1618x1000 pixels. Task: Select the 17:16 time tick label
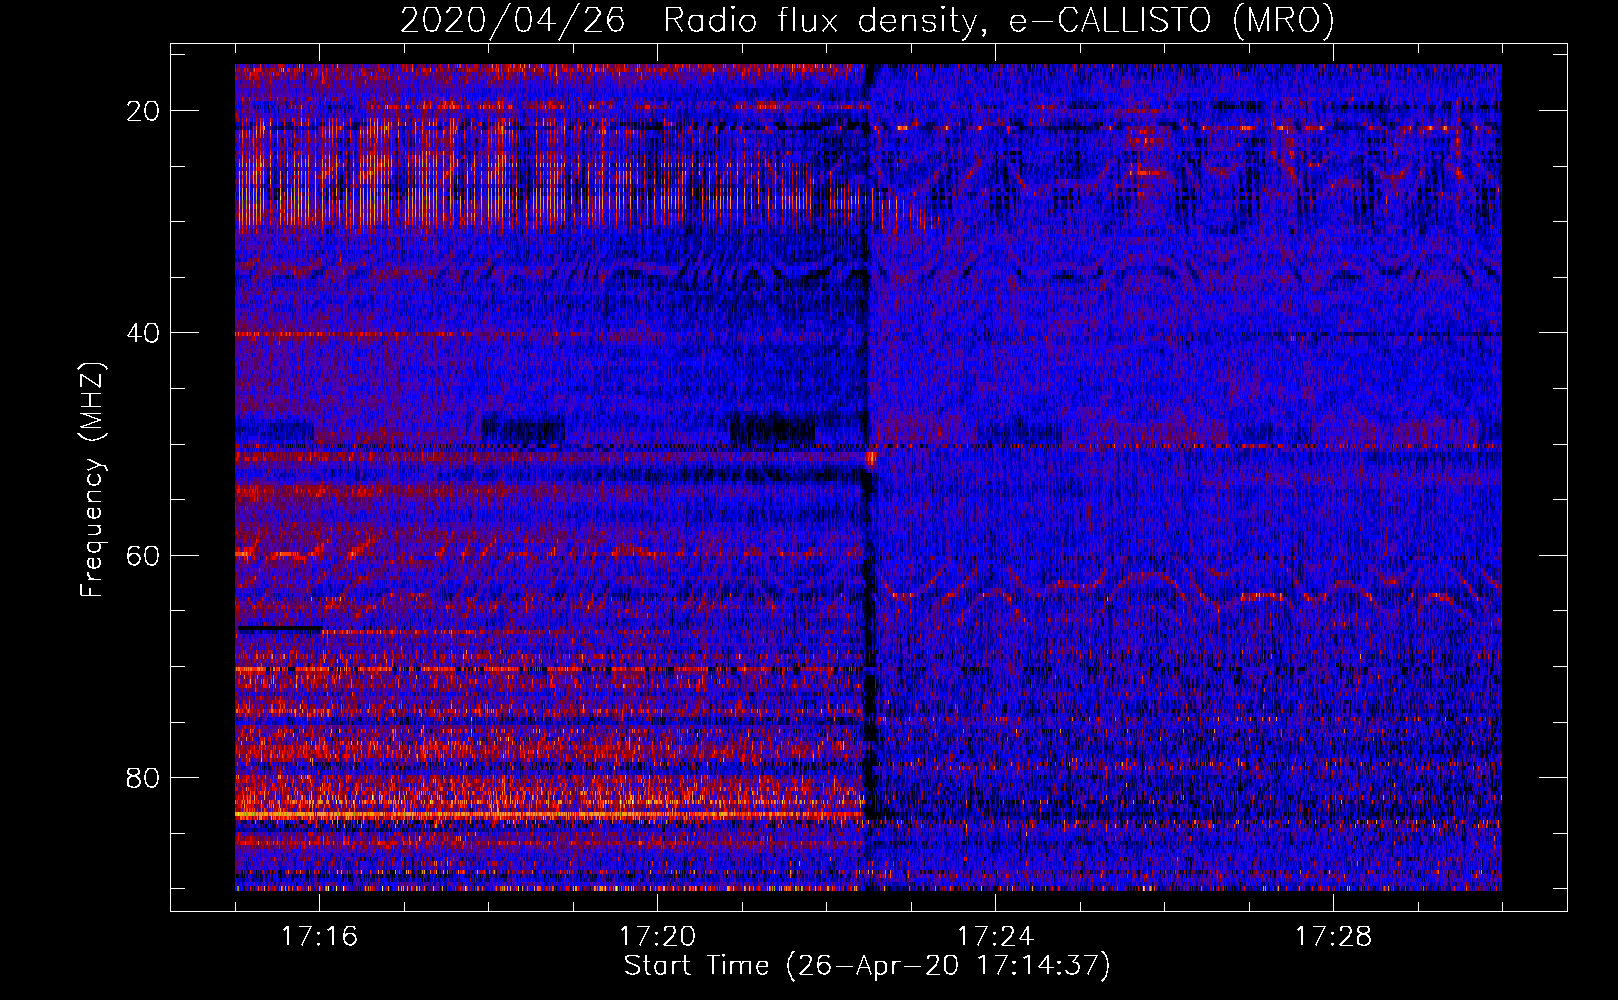[x=319, y=936]
